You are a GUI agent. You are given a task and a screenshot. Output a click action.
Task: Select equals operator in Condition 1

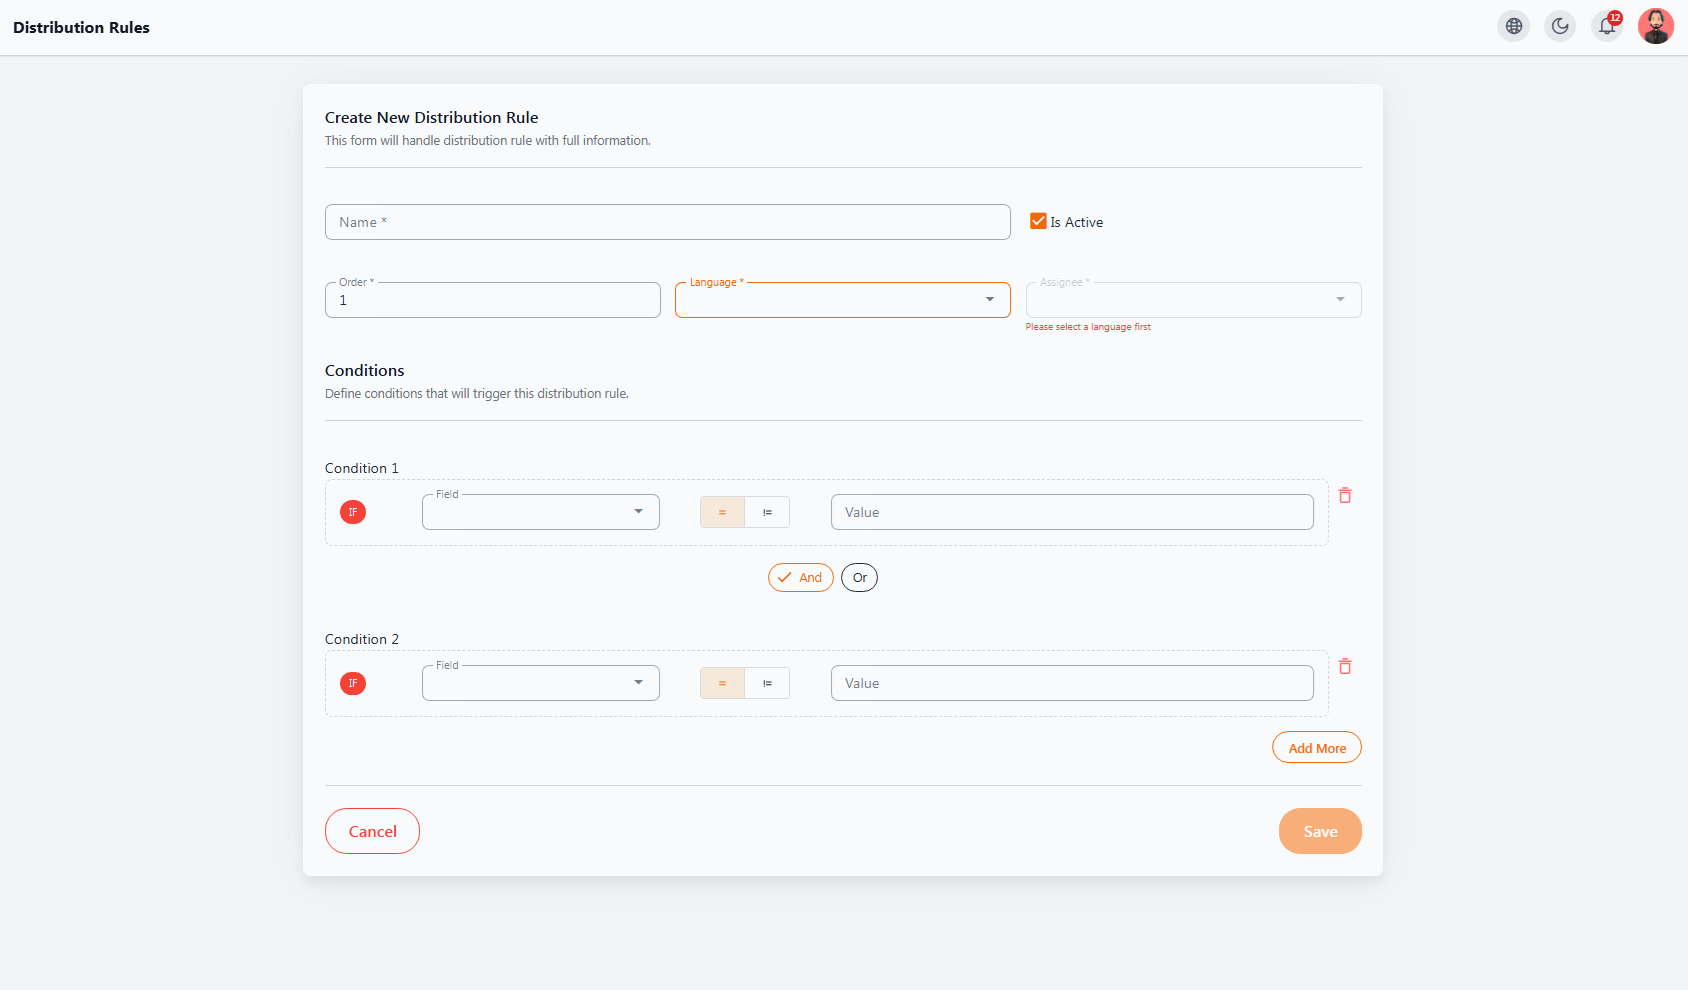pos(722,512)
